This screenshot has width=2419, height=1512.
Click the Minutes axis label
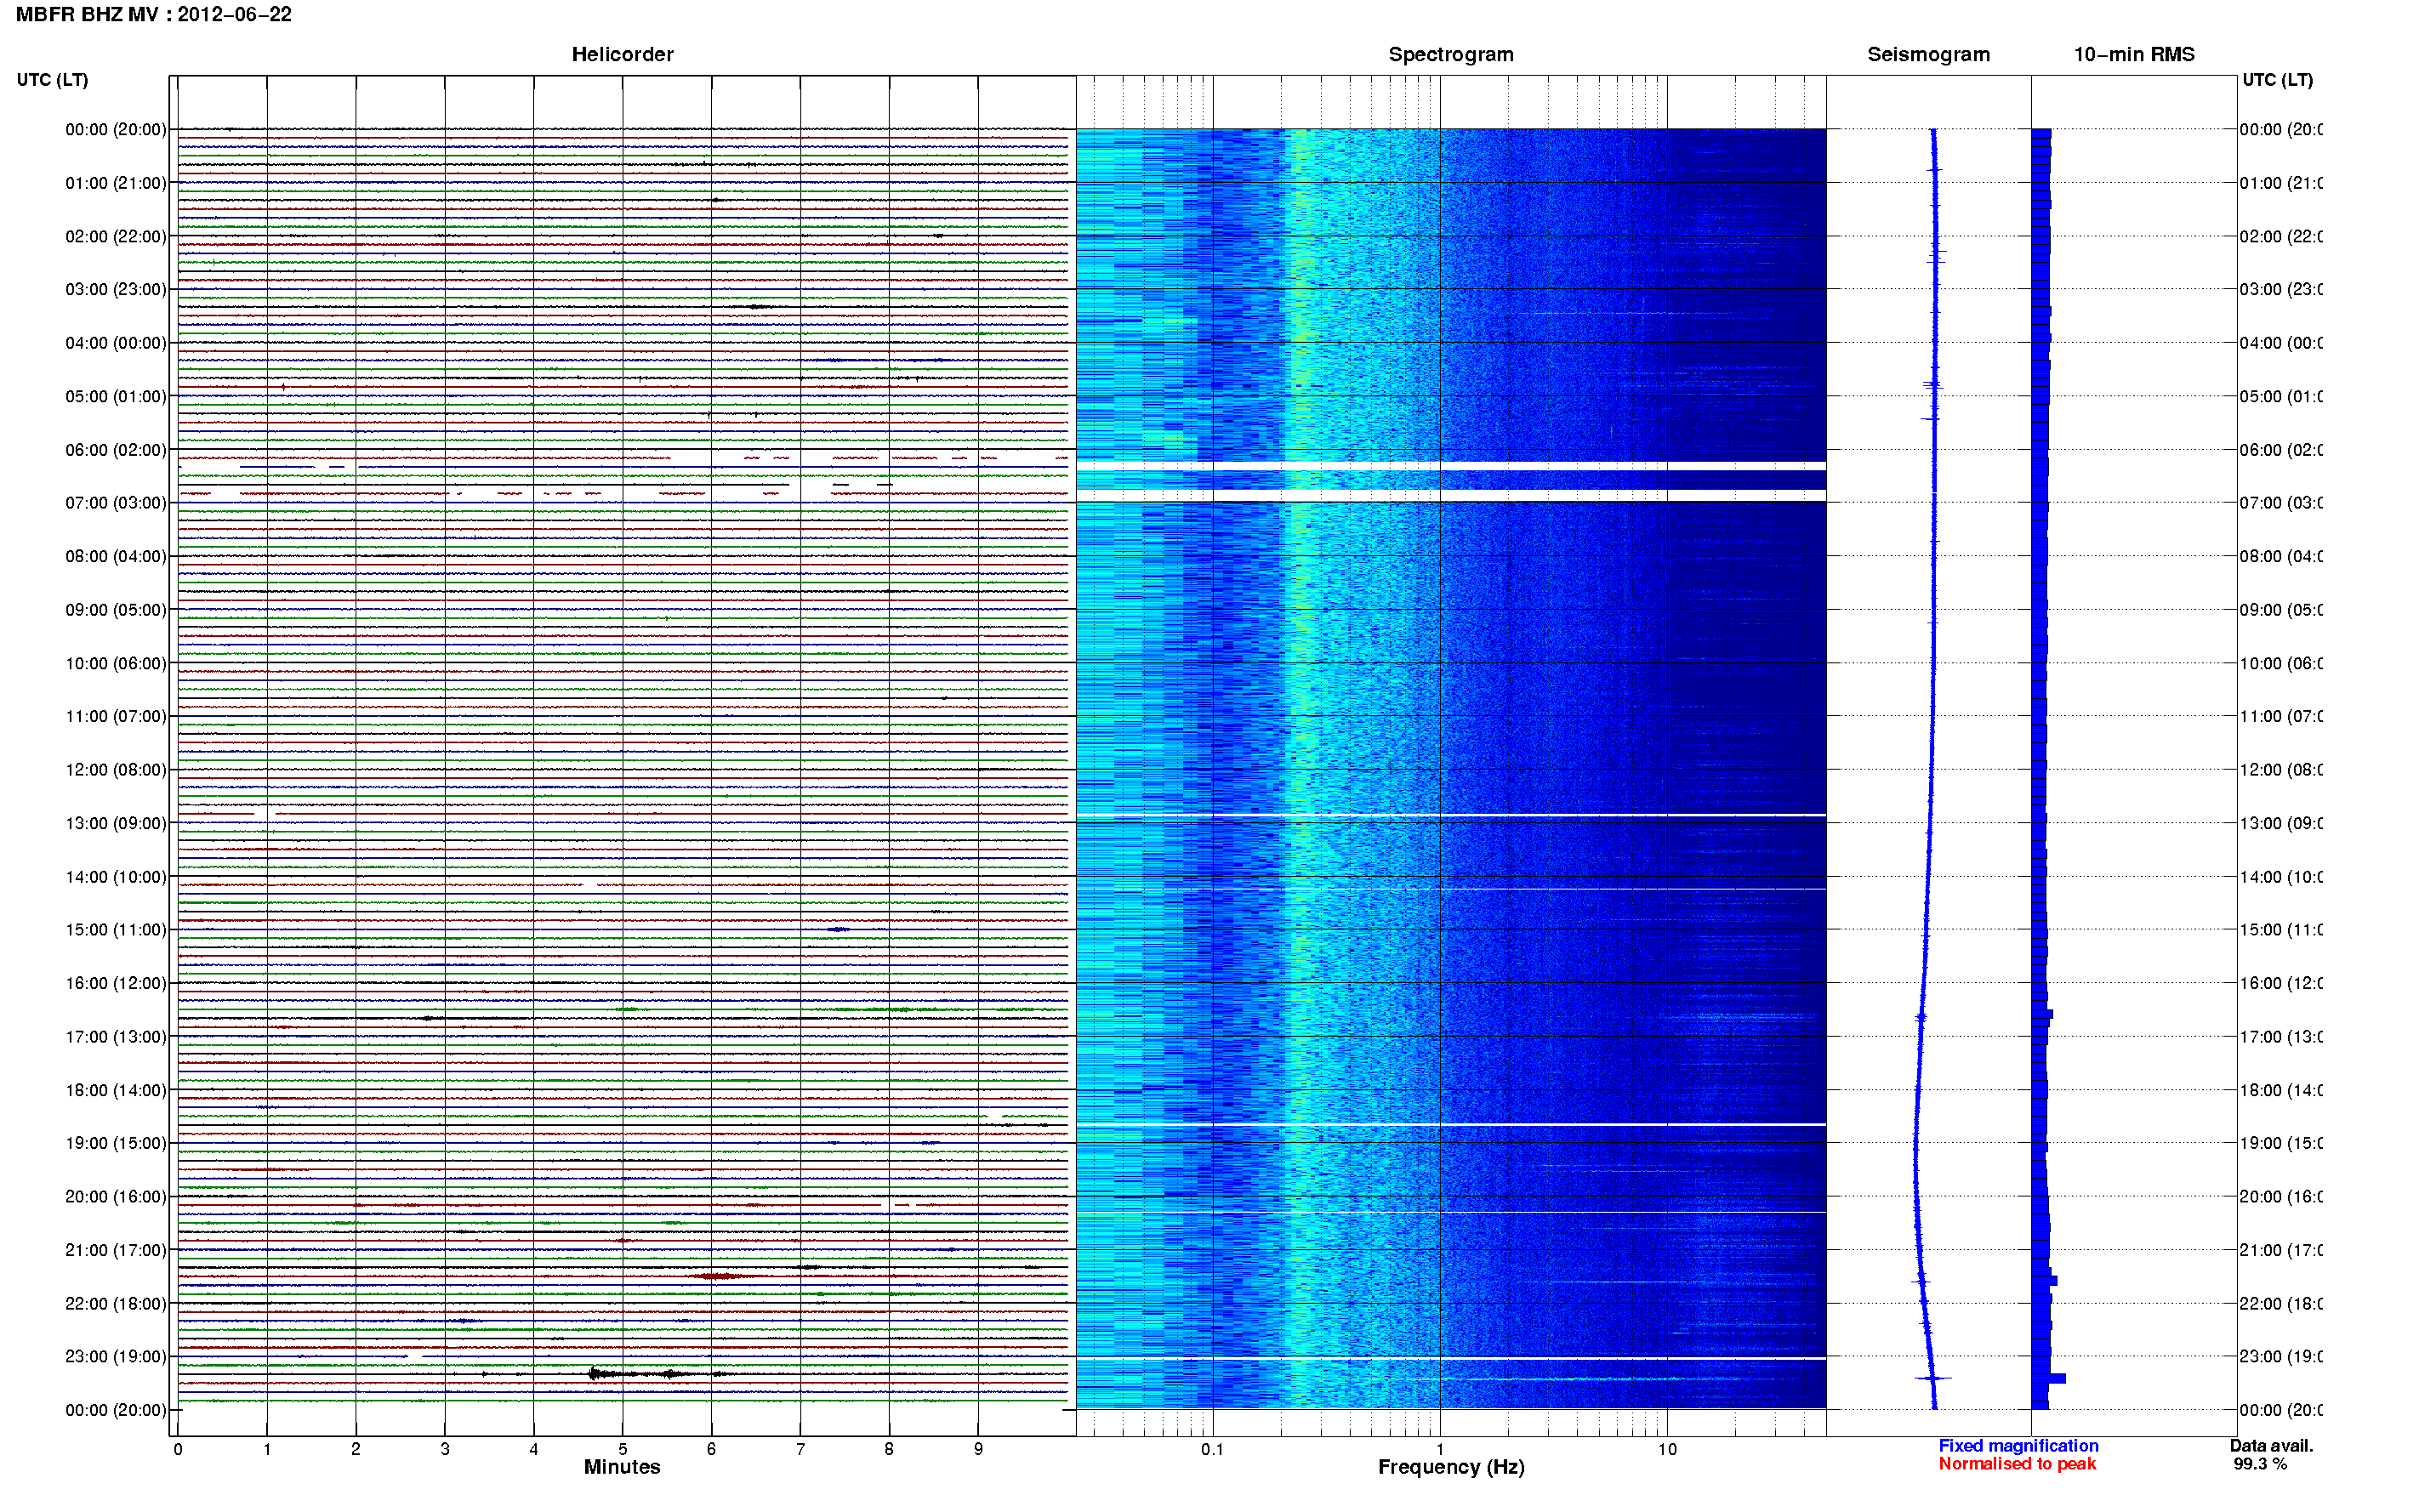(x=622, y=1466)
